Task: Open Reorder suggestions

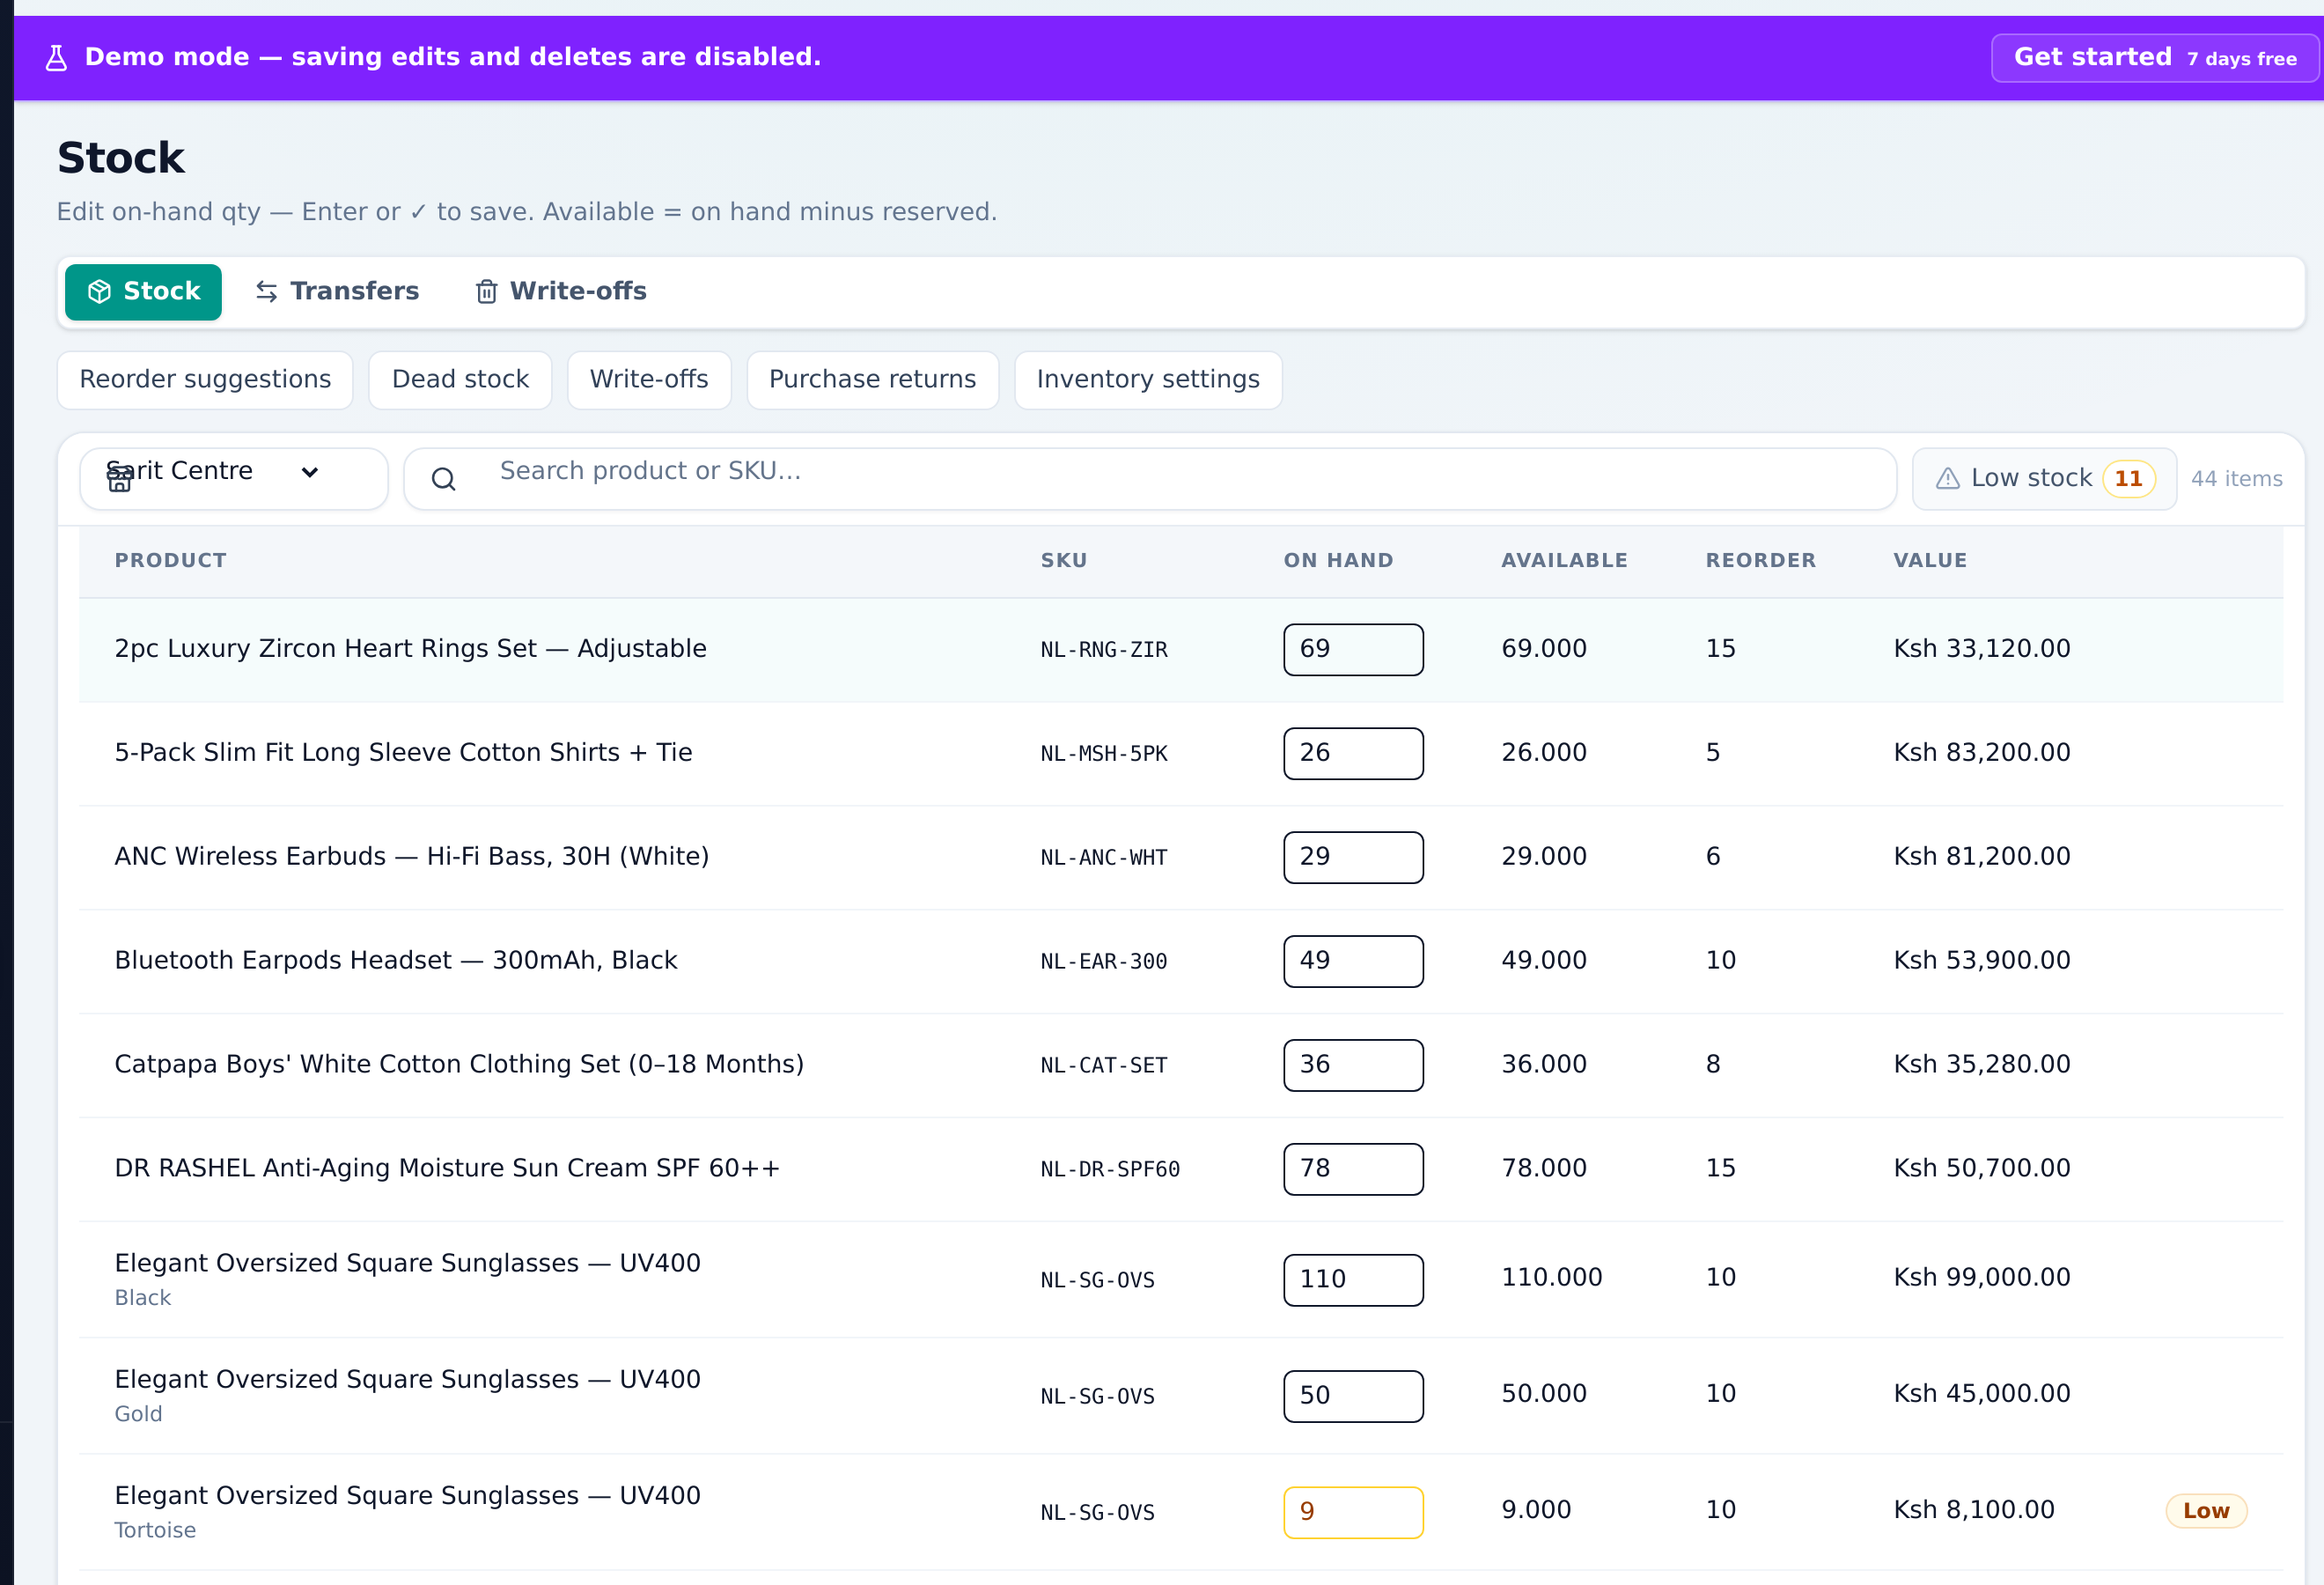Action: 205,380
